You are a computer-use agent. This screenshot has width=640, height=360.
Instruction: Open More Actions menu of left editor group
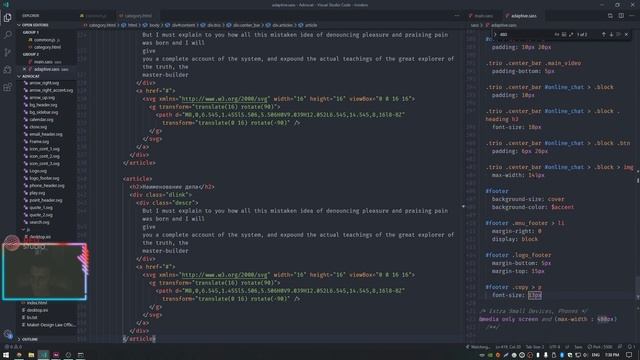point(457,16)
